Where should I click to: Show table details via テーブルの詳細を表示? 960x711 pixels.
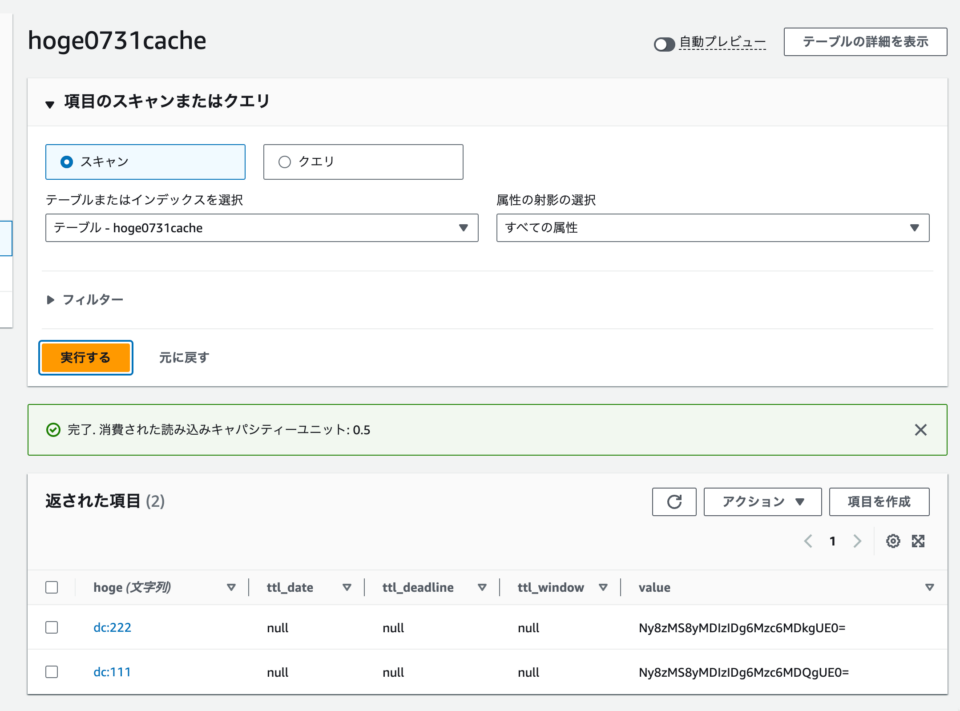coord(864,42)
